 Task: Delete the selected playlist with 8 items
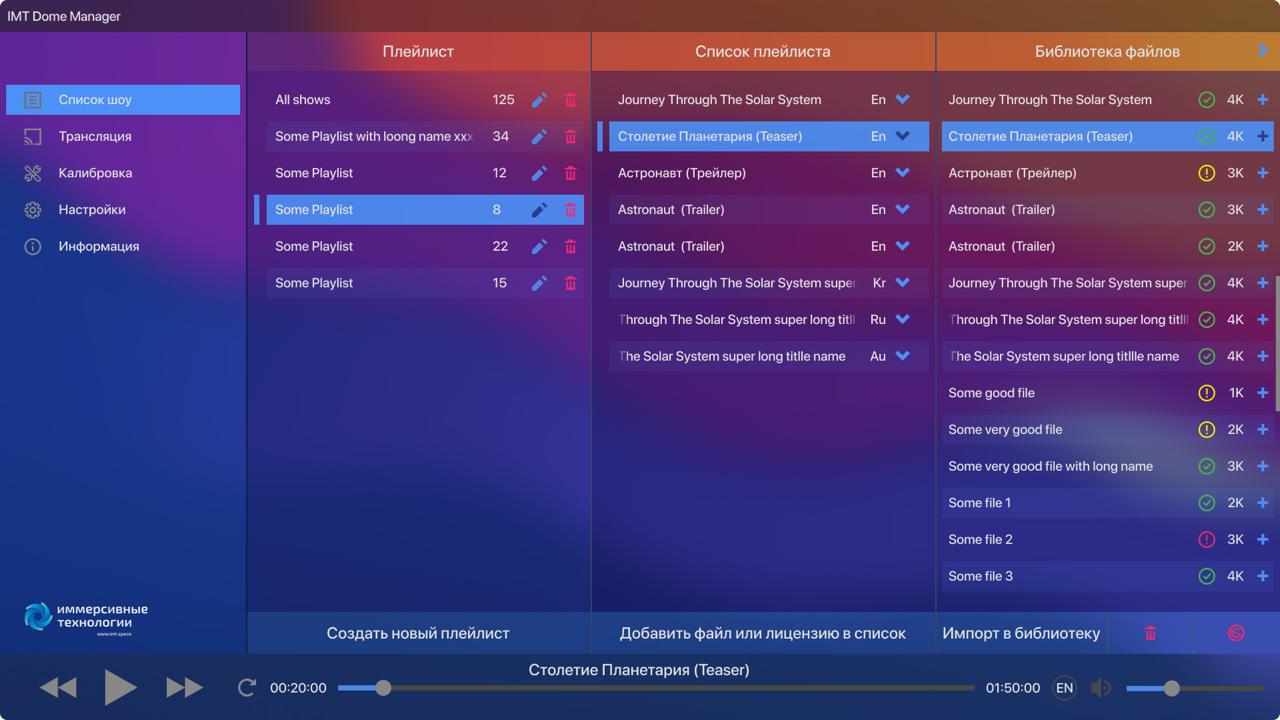(x=571, y=210)
